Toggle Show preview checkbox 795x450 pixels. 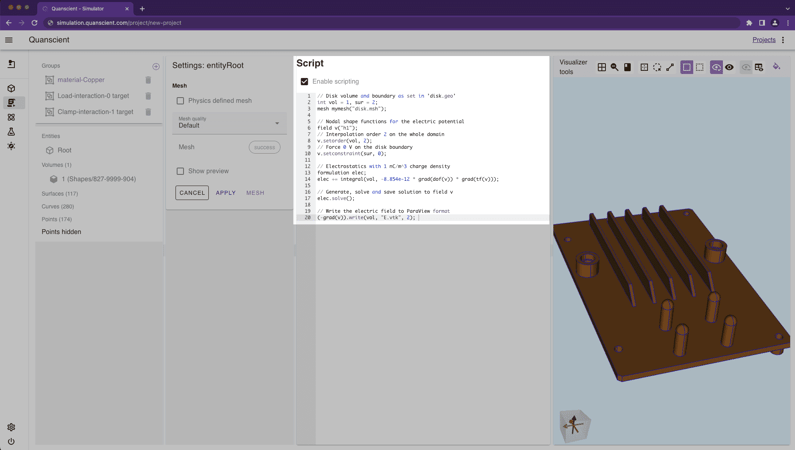click(180, 171)
